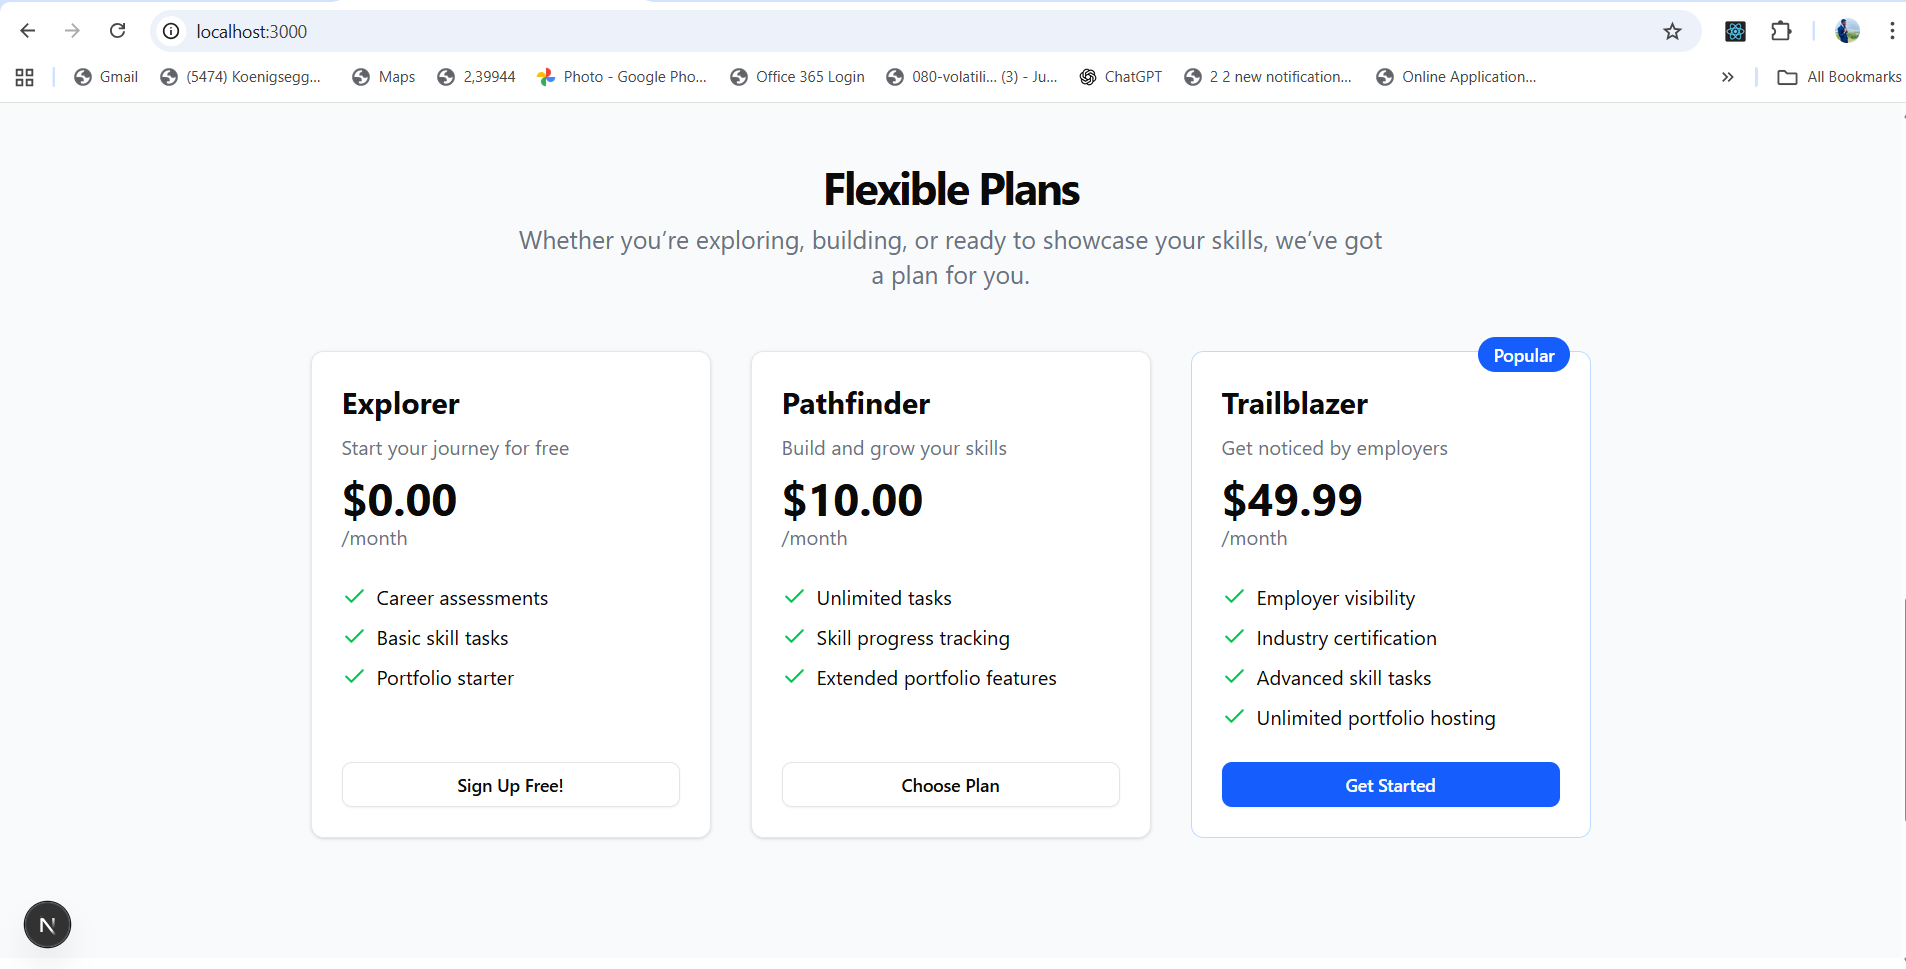Open the apps grid icon
The width and height of the screenshot is (1906, 969).
point(25,77)
